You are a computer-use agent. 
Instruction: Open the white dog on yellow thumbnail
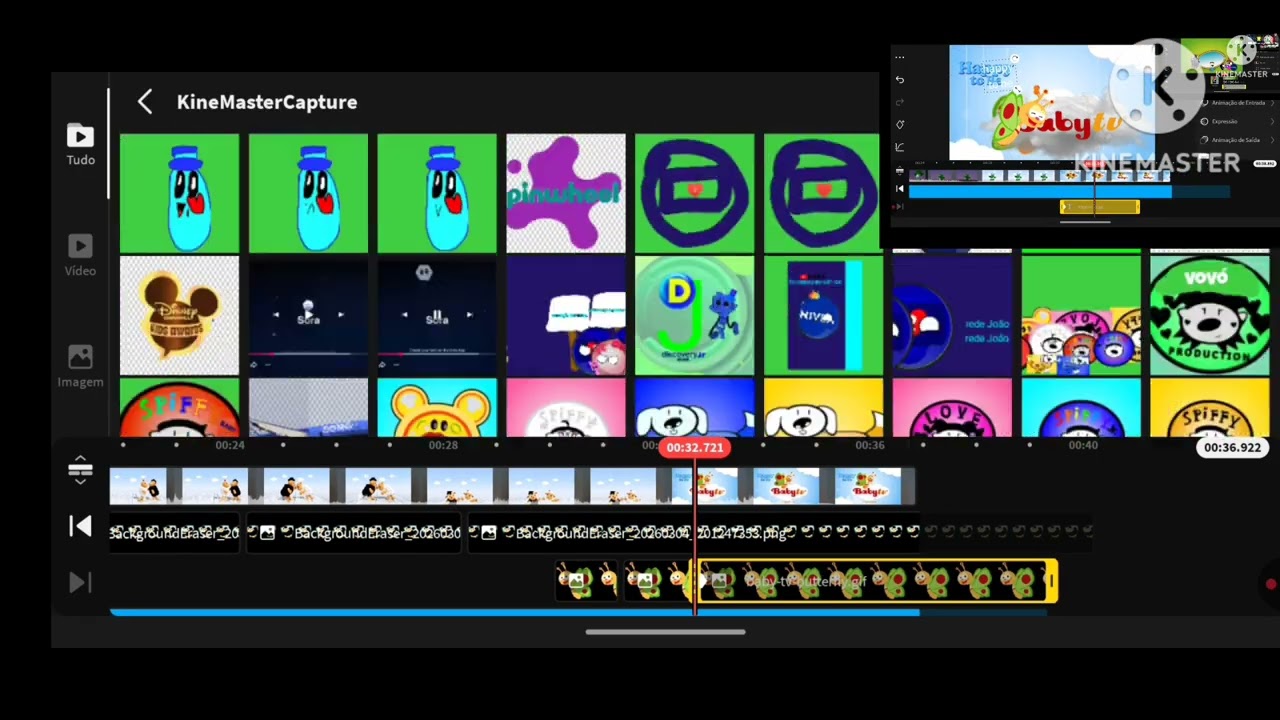pyautogui.click(x=823, y=408)
